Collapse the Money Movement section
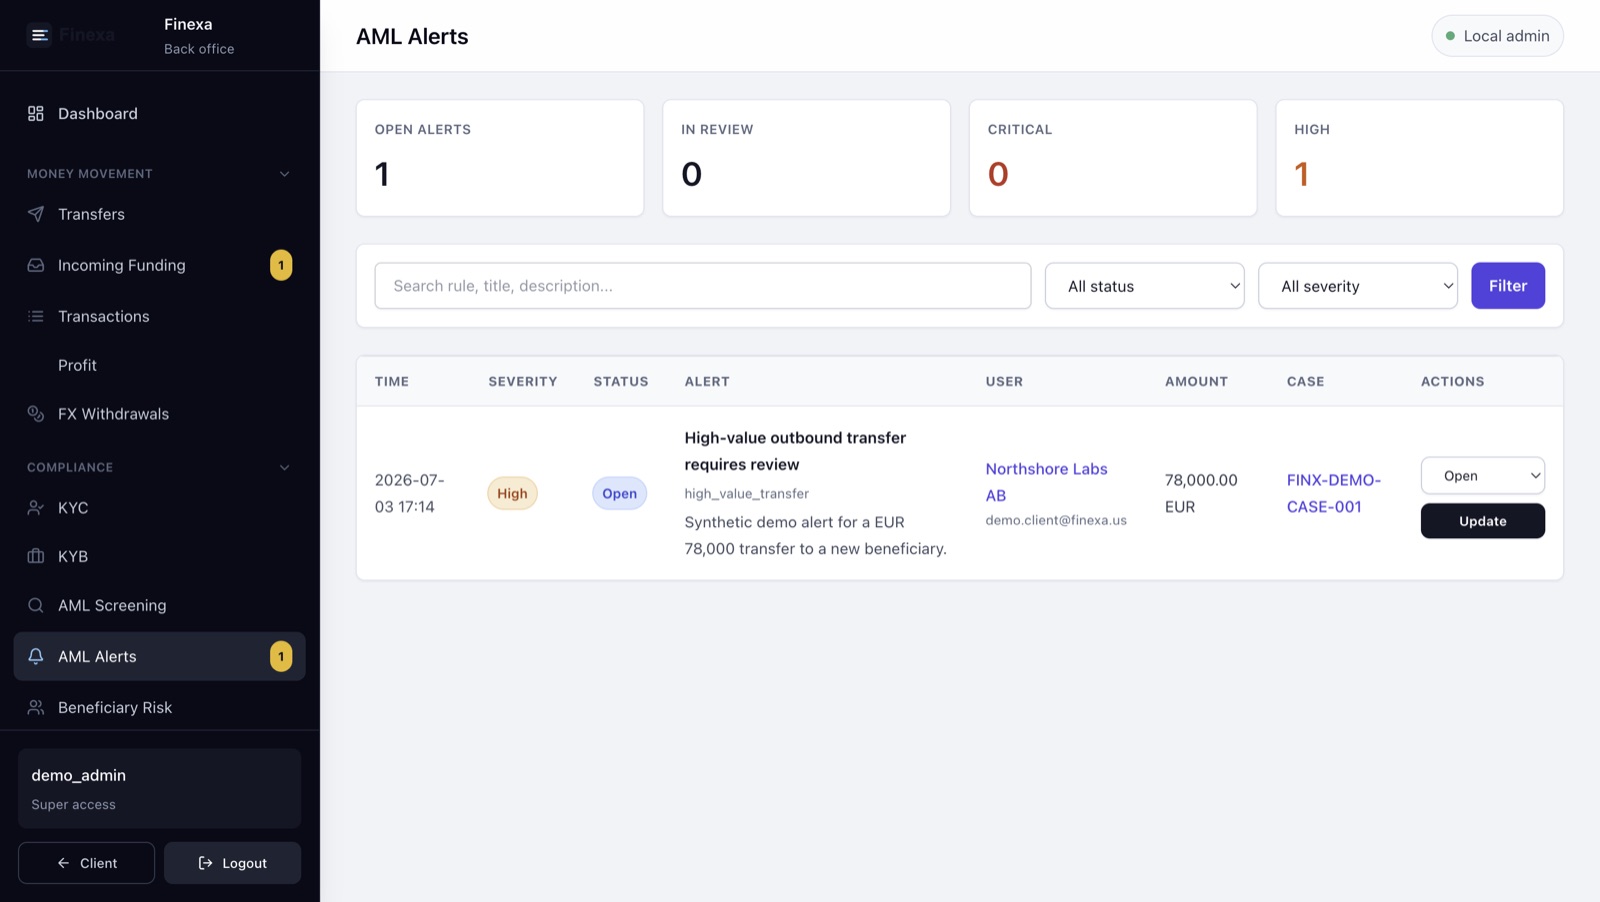Screen dimensions: 1600x902 pyautogui.click(x=284, y=174)
